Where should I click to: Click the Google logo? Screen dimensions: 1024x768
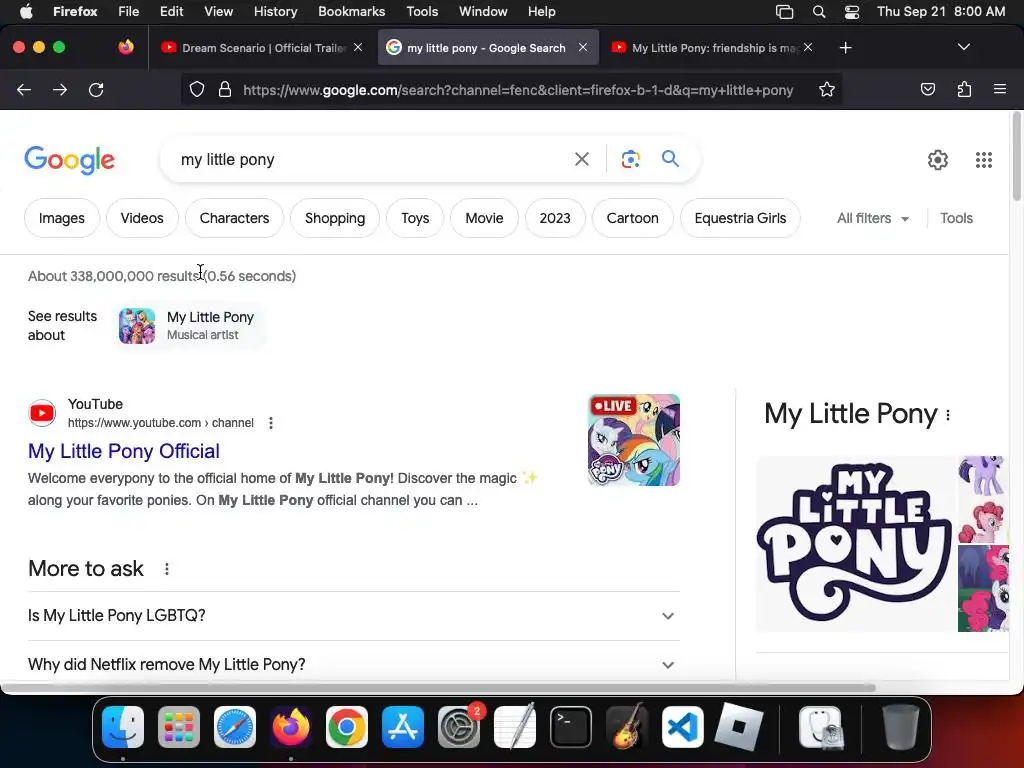click(69, 160)
